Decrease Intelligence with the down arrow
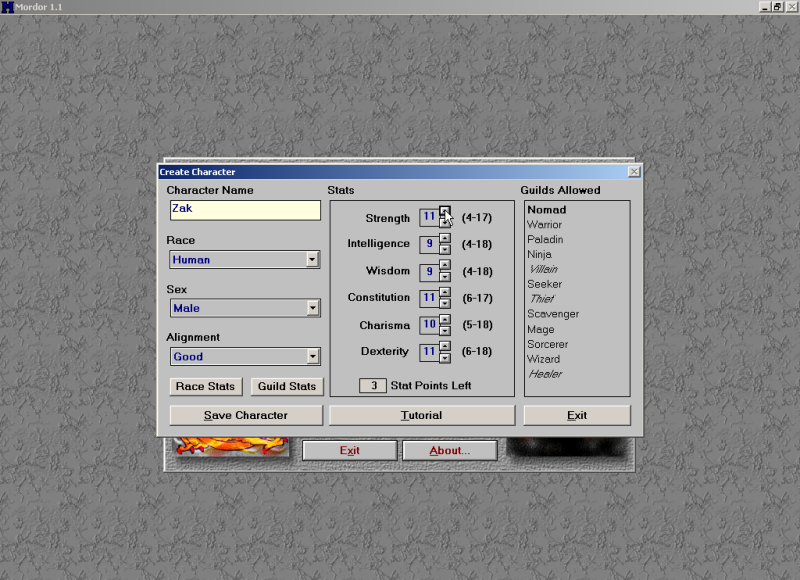This screenshot has width=800, height=580. 445,249
